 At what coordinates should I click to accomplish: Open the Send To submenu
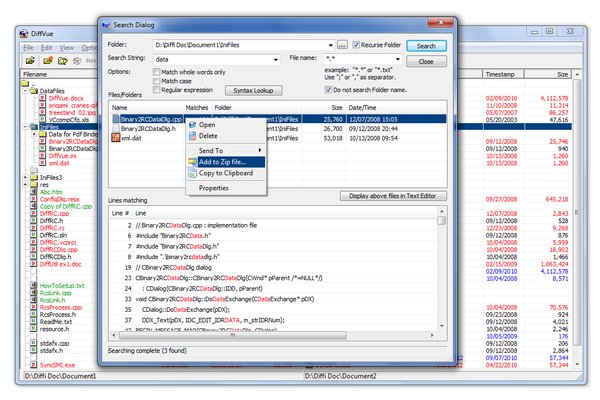click(x=225, y=148)
